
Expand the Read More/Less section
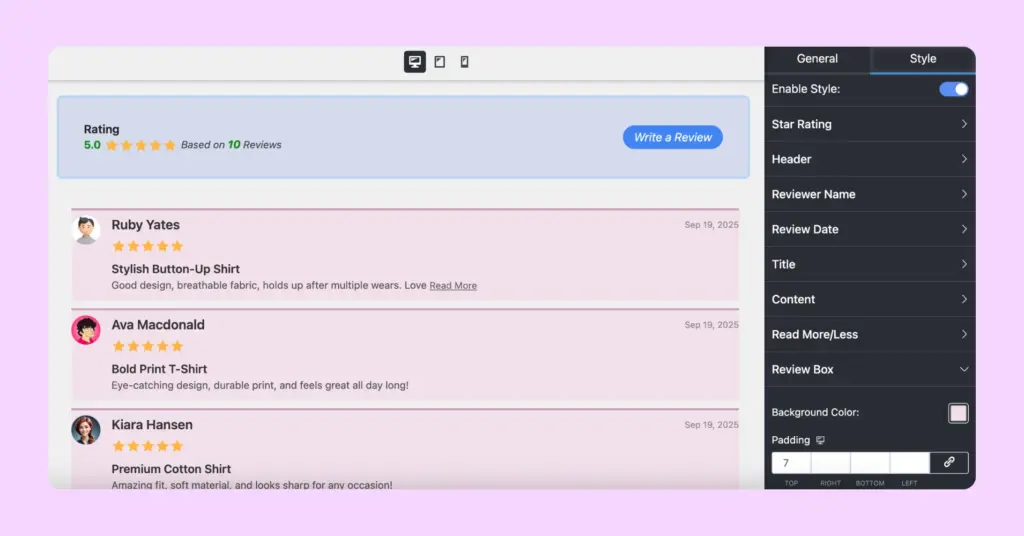869,334
